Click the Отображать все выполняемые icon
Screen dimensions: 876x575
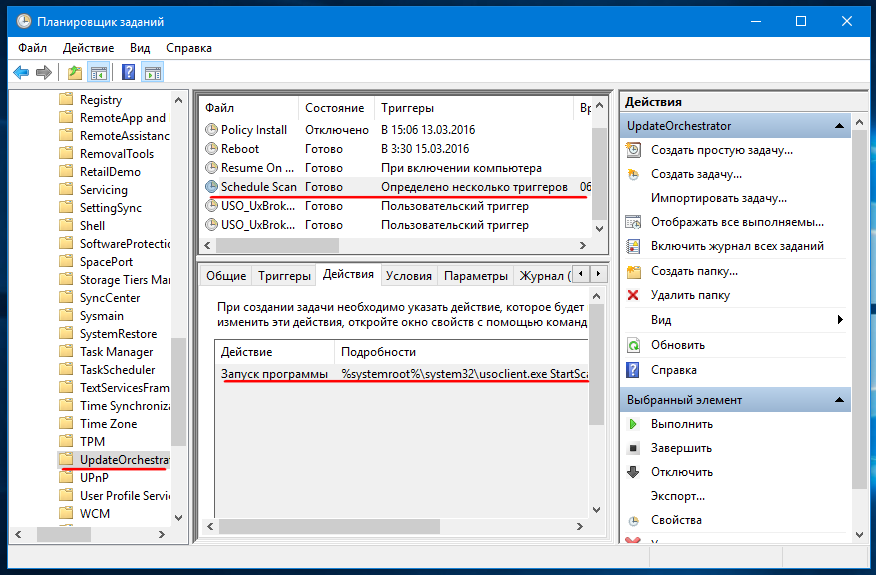(633, 222)
